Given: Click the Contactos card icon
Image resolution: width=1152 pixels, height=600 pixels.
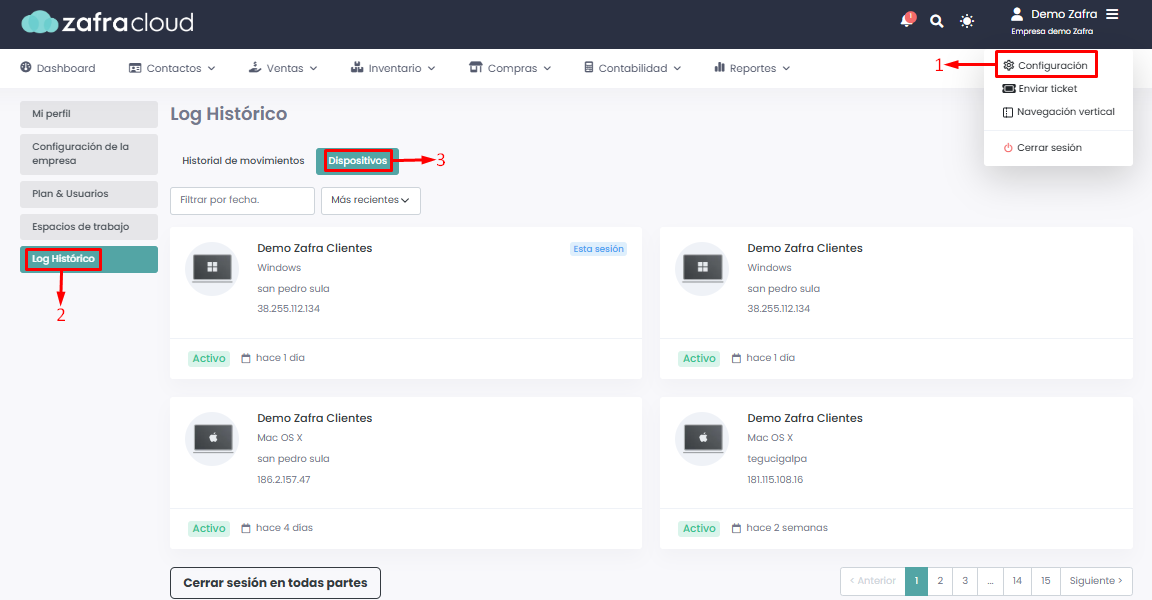Looking at the screenshot, I should click(x=135, y=68).
